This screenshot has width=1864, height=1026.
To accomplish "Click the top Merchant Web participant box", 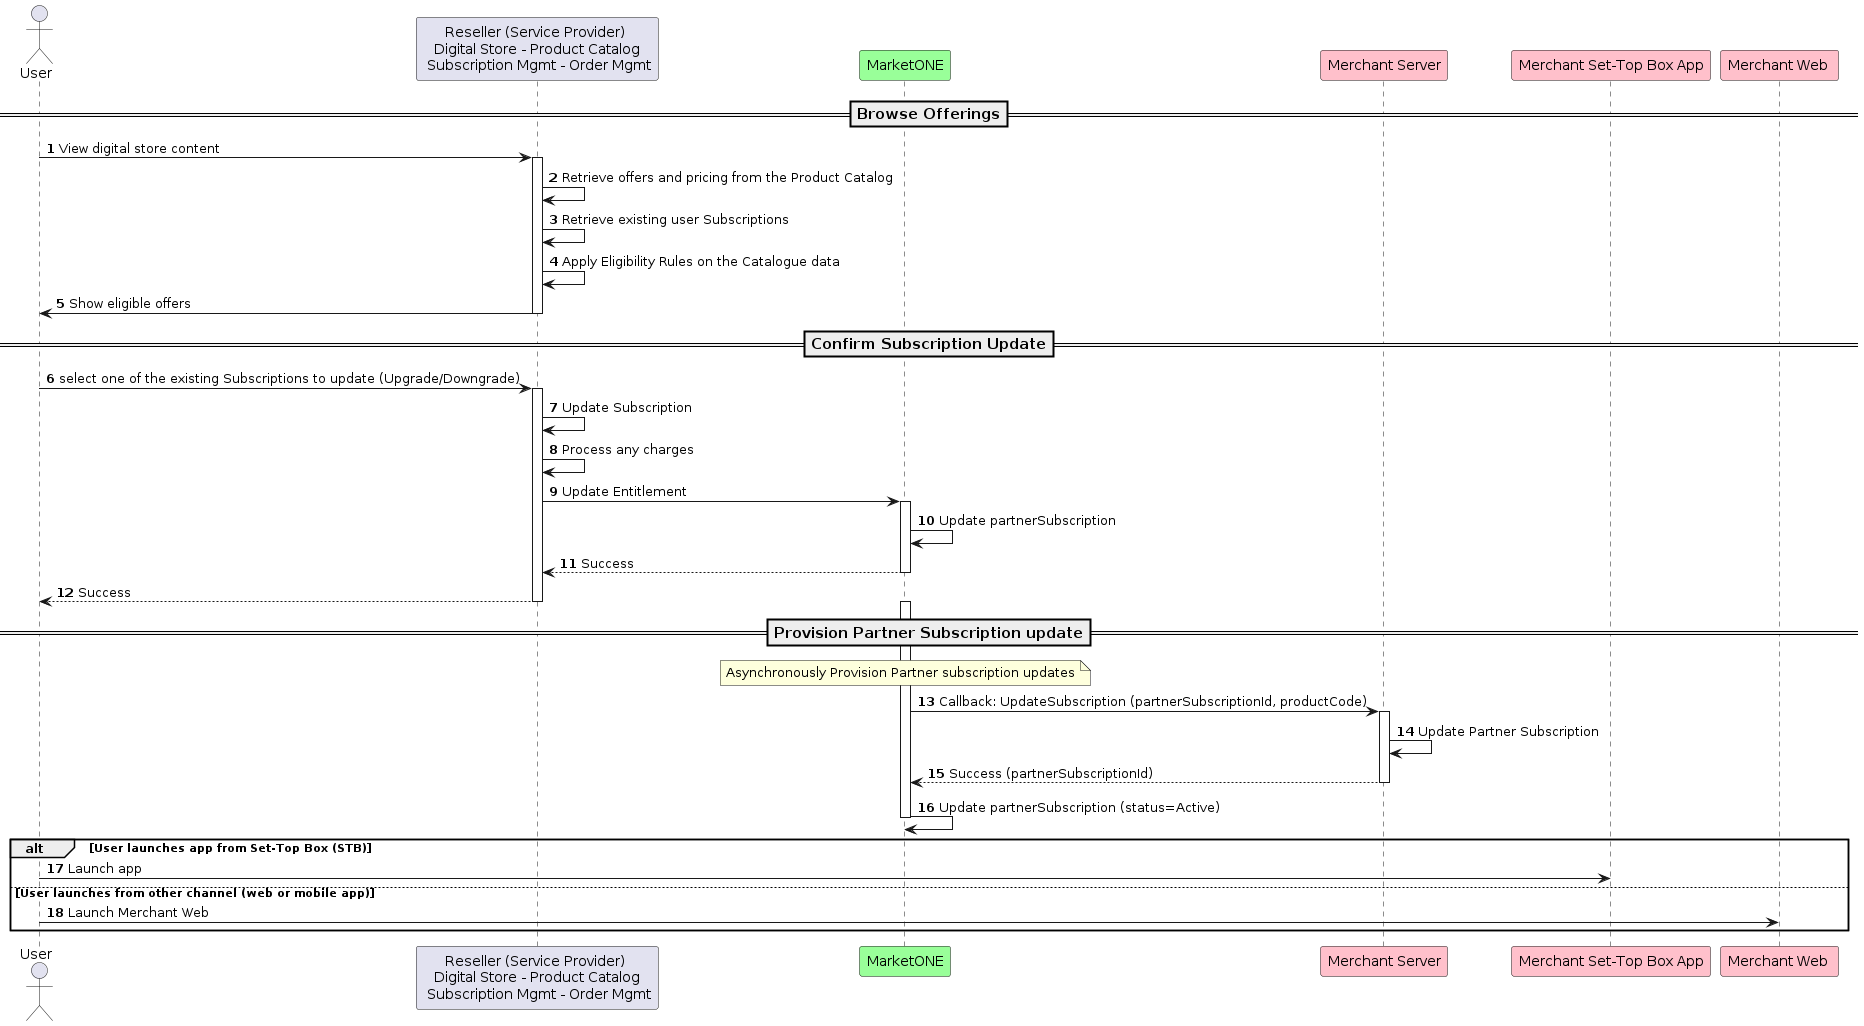I will [x=1779, y=65].
